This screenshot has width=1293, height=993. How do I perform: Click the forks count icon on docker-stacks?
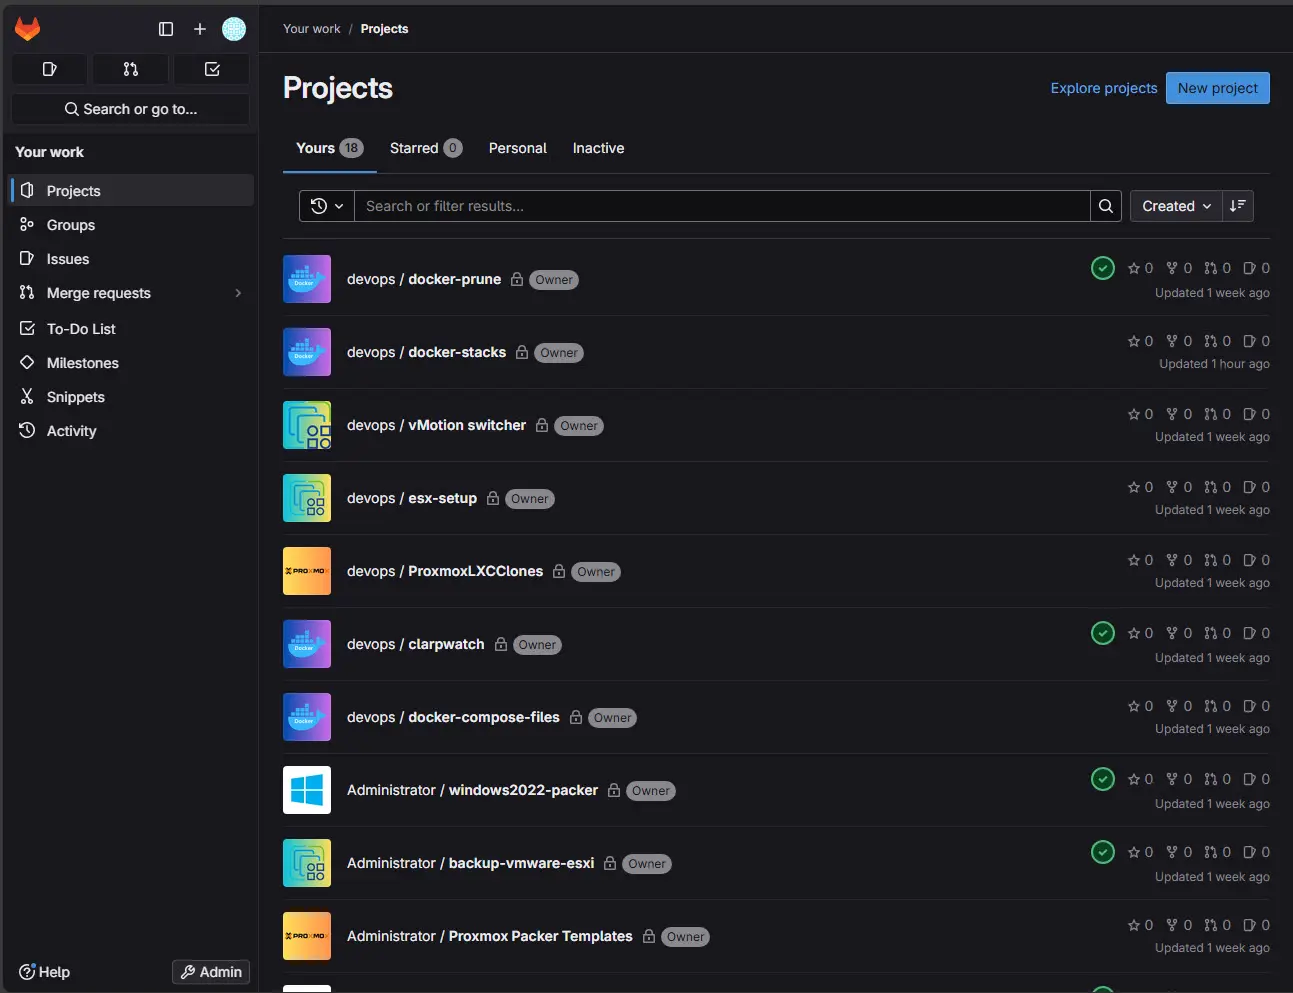(1172, 341)
